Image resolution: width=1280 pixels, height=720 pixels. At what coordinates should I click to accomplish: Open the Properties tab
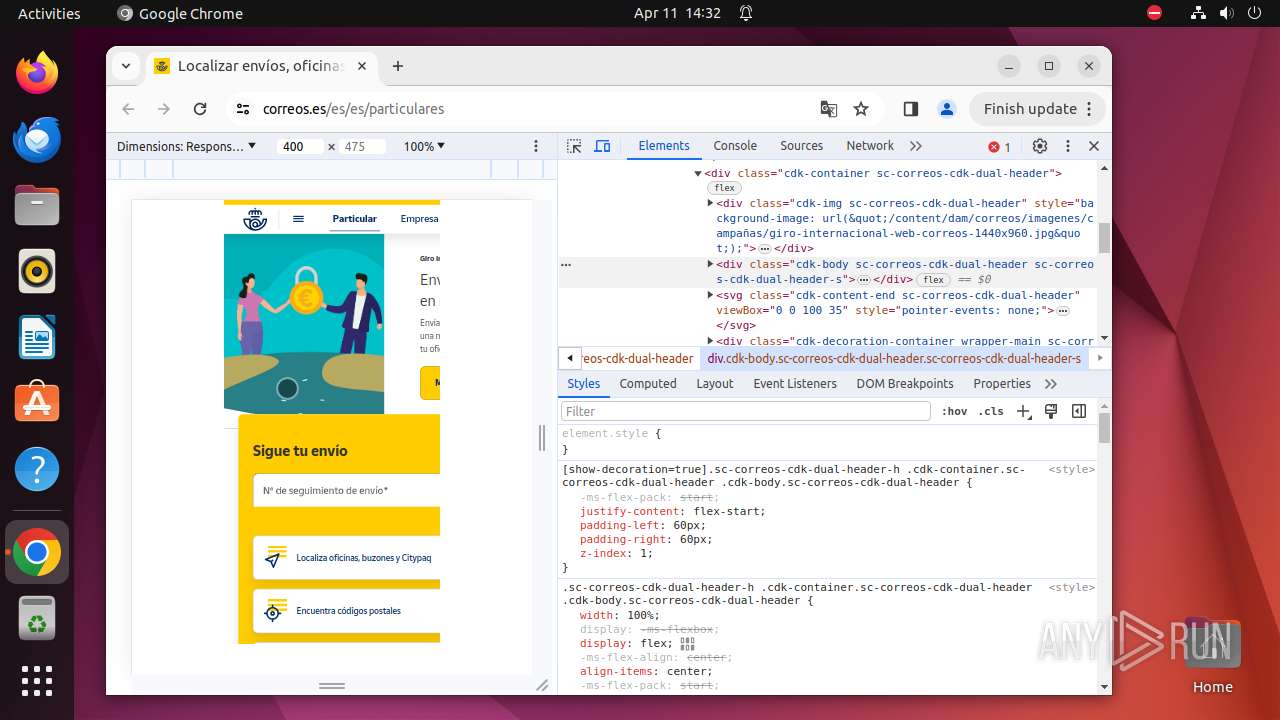(x=1002, y=384)
